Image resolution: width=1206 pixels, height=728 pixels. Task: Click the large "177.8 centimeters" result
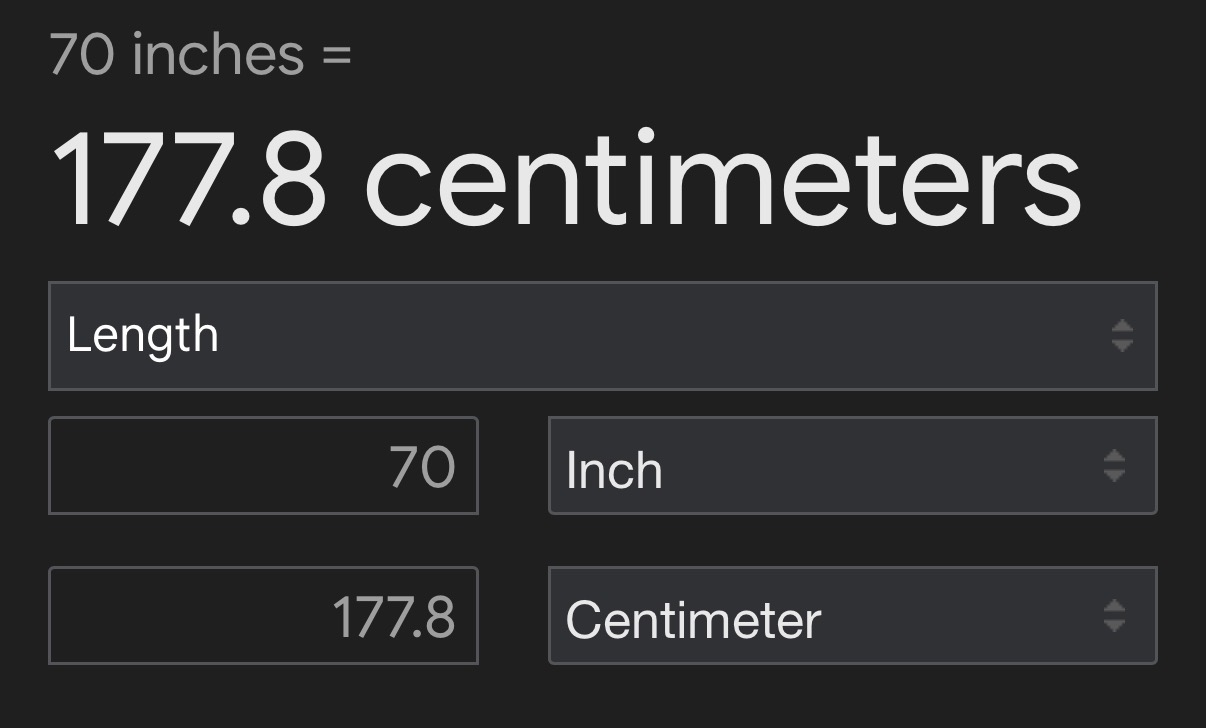tap(565, 180)
